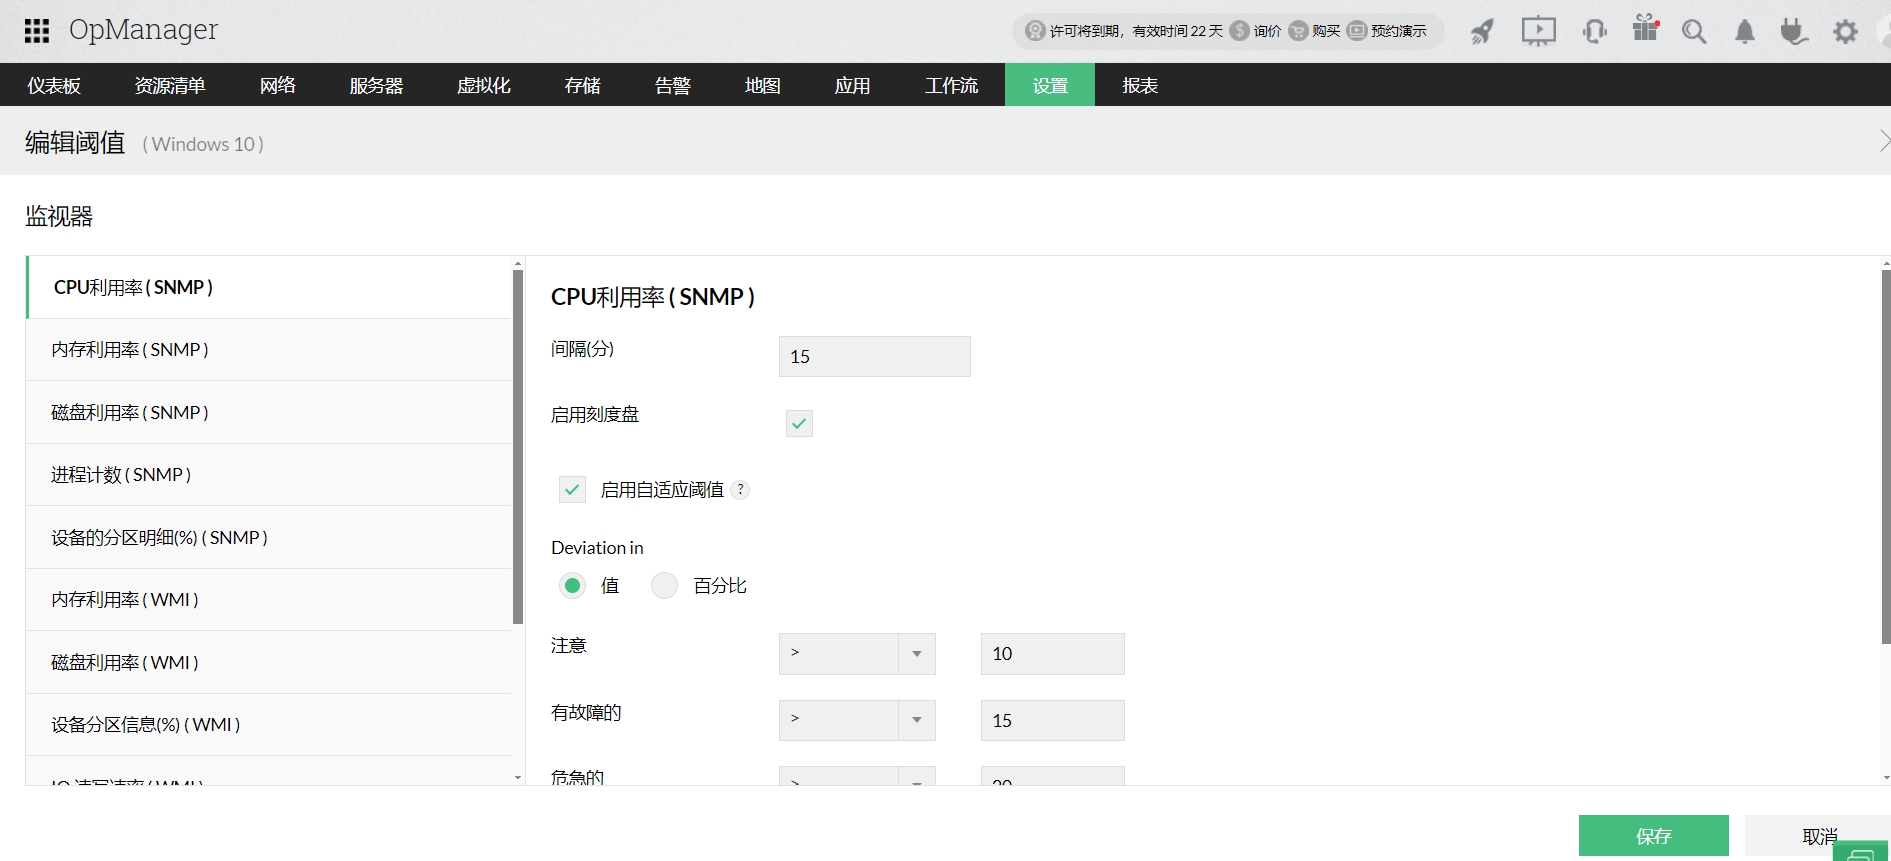Select 百分比 deviation radio button
The width and height of the screenshot is (1891, 861).
point(664,585)
